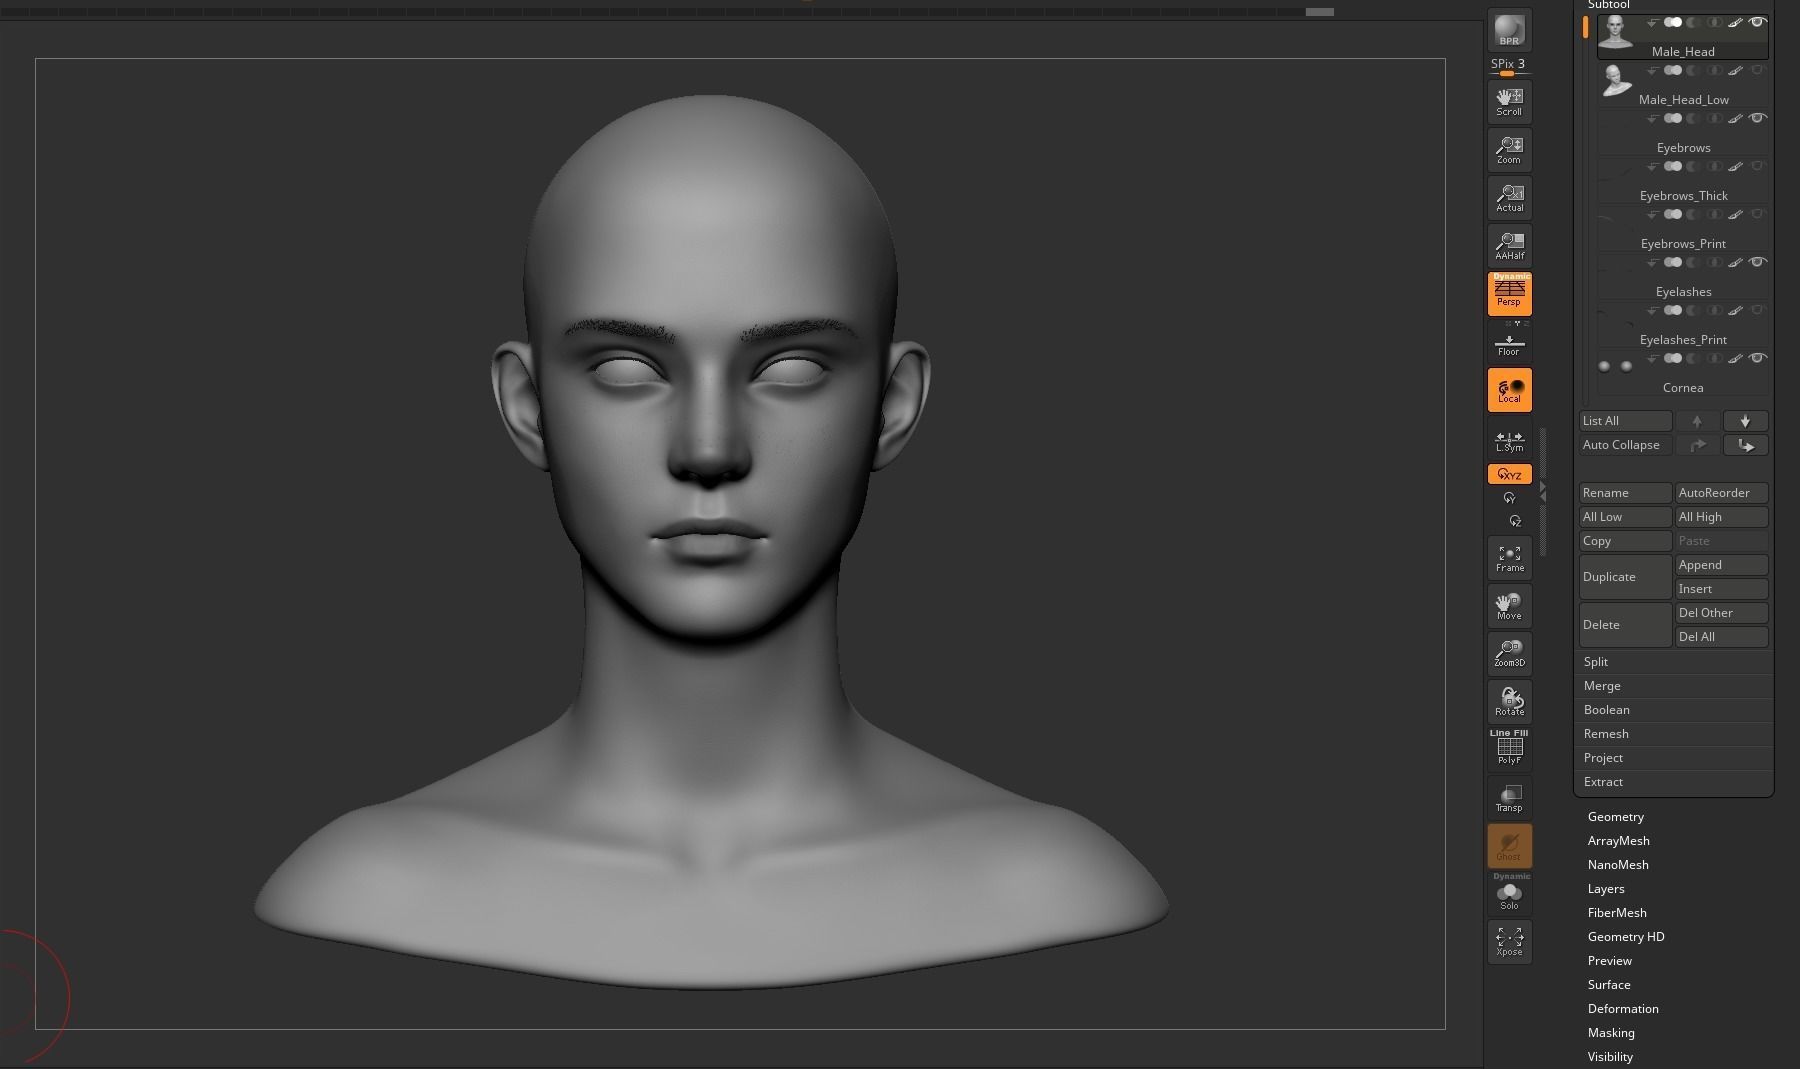This screenshot has height=1069, width=1800.
Task: Select previous subtool with up arrow
Action: 1697,421
